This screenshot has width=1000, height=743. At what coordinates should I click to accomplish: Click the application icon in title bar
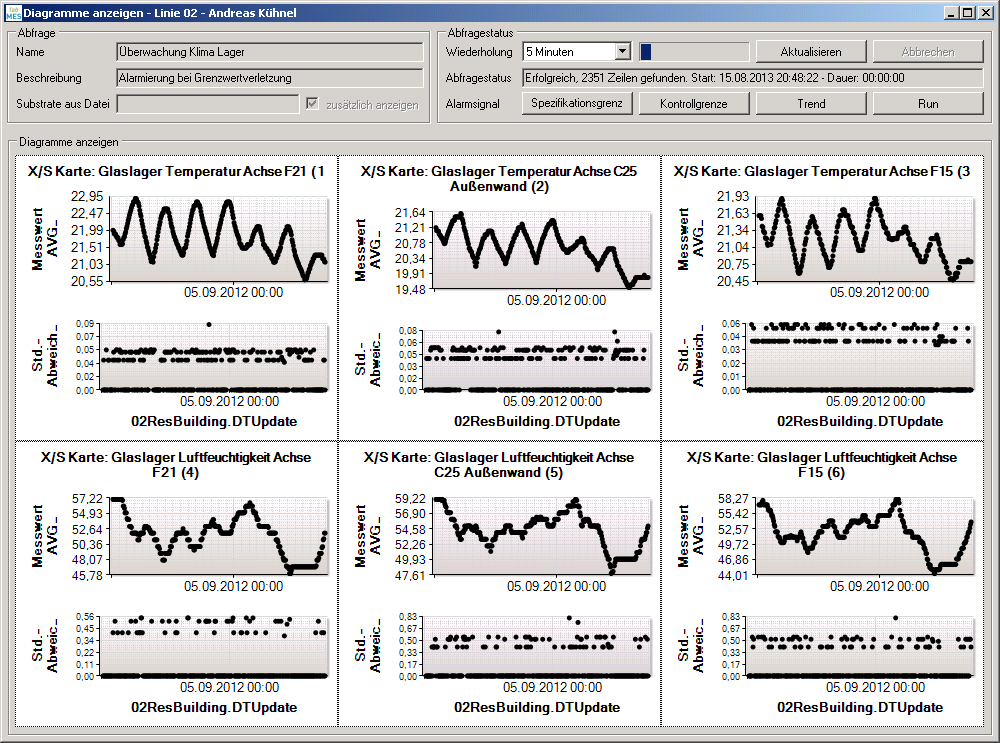click(11, 12)
